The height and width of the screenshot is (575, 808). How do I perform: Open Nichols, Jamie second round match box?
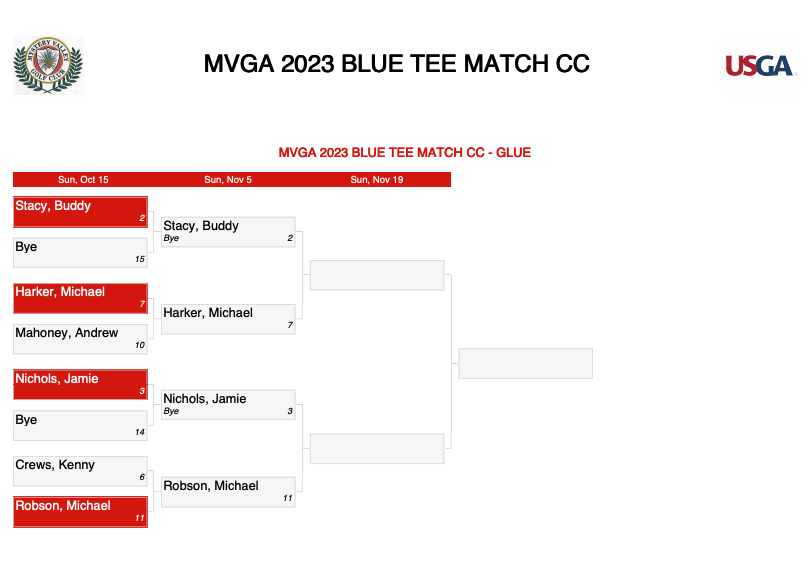coord(228,404)
